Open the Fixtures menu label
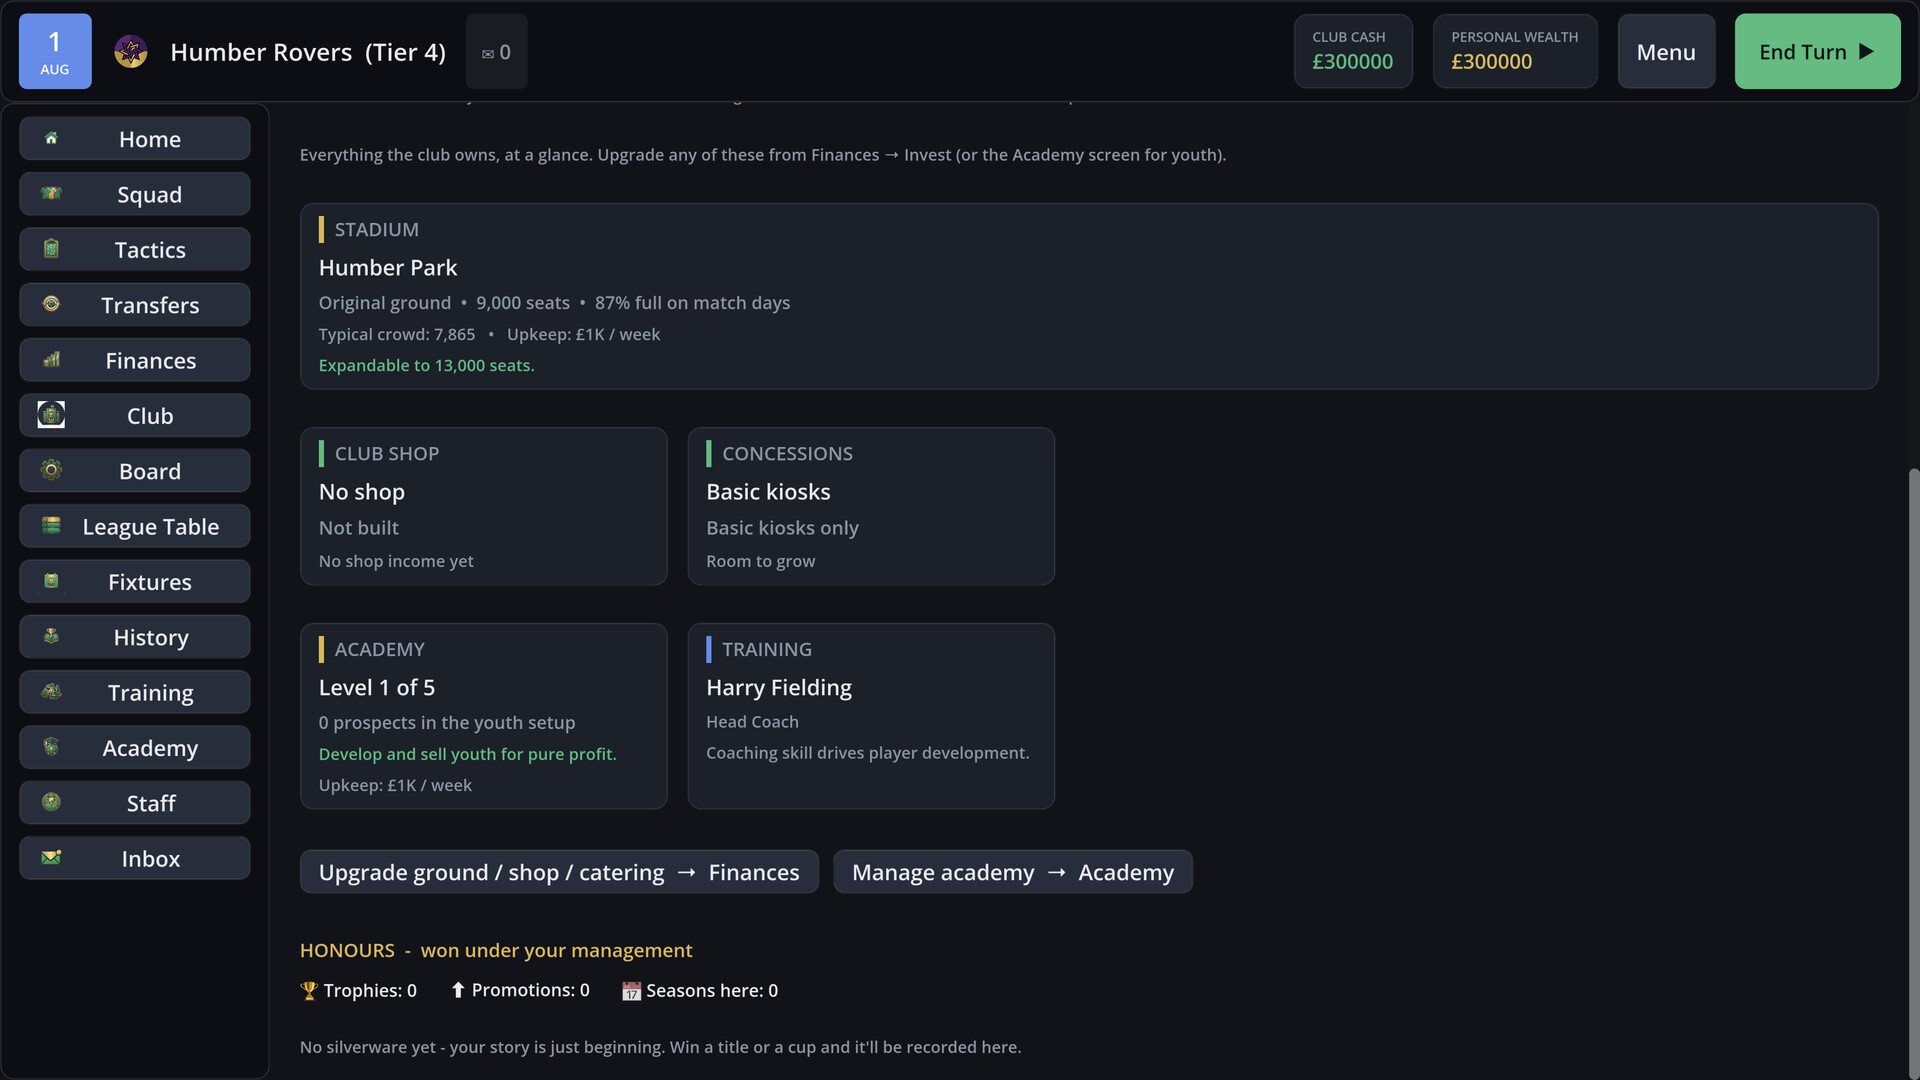This screenshot has width=1920, height=1080. pyautogui.click(x=150, y=582)
